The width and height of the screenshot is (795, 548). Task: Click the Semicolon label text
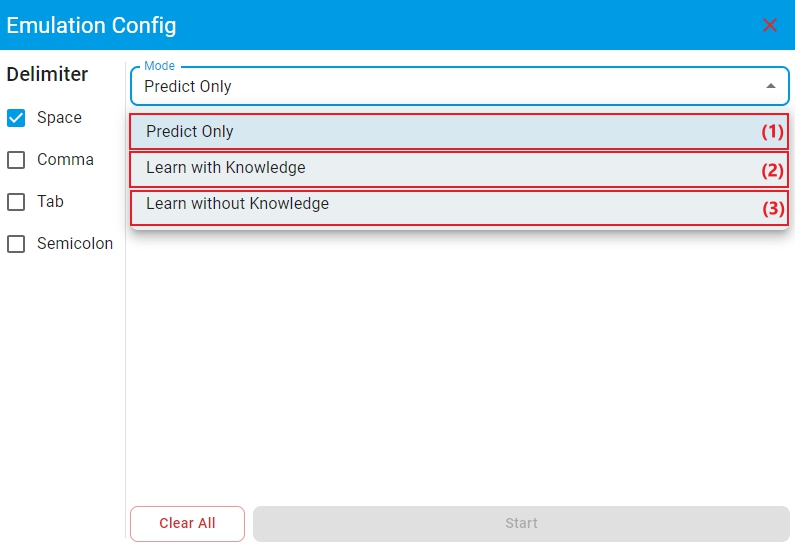(75, 244)
